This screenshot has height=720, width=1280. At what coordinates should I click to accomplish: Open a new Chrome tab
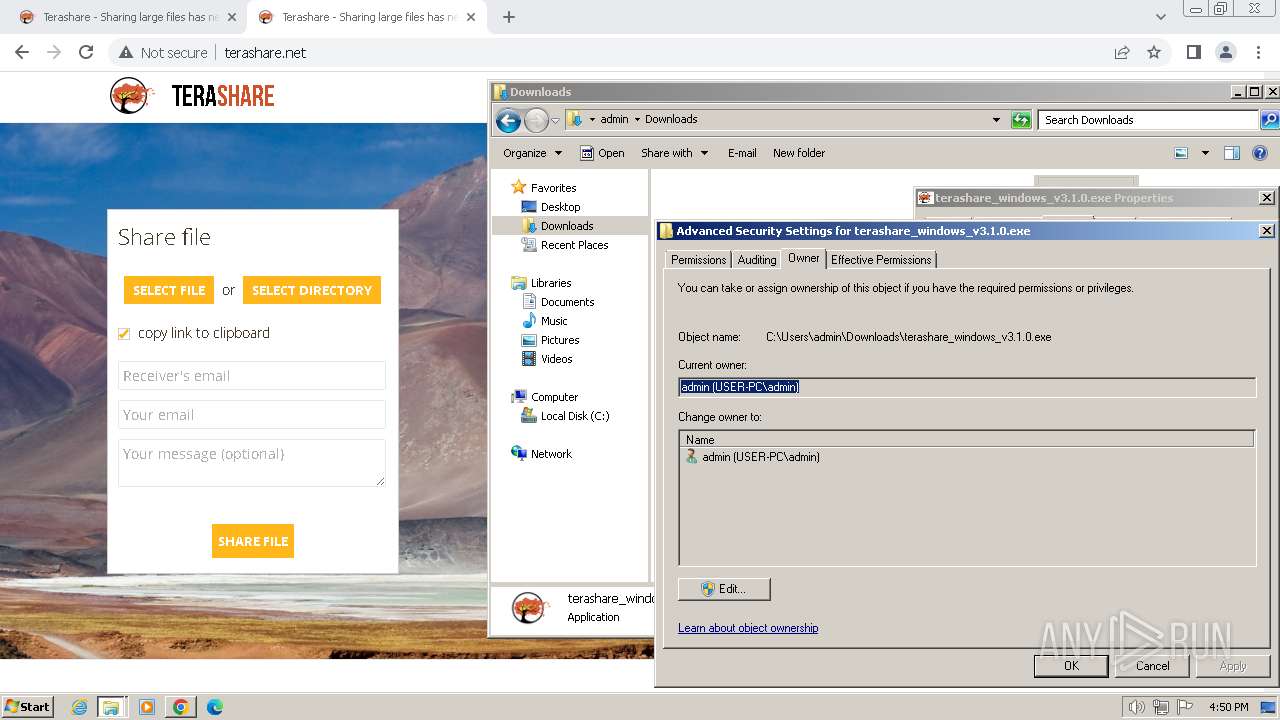point(509,17)
